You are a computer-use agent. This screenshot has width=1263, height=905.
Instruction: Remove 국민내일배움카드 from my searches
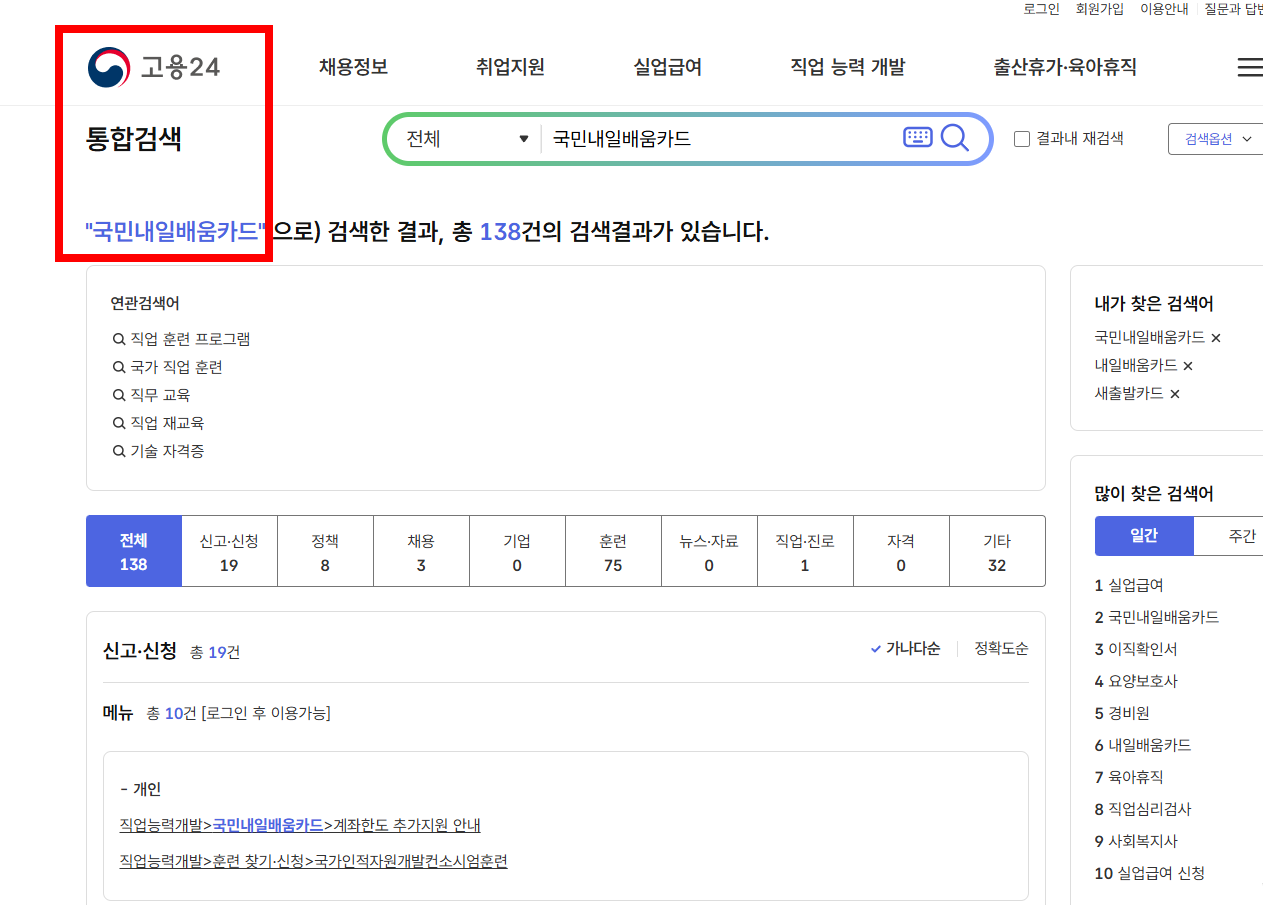pyautogui.click(x=1216, y=338)
